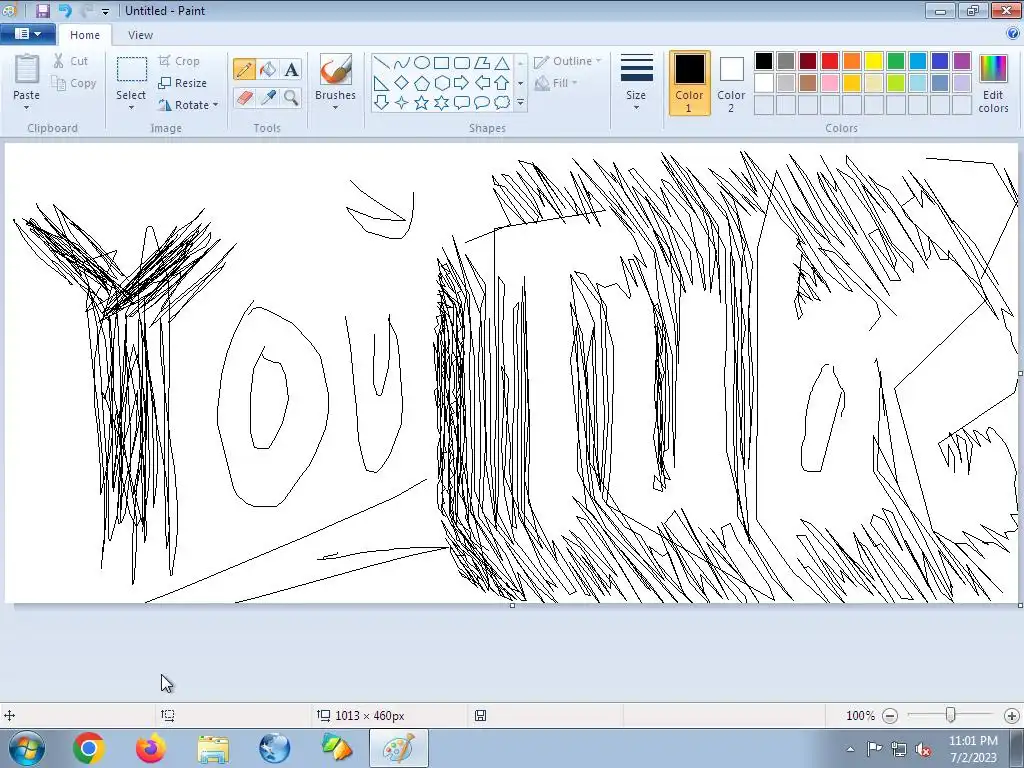Select the Fill with color bucket tool
The image size is (1024, 768).
pyautogui.click(x=268, y=69)
